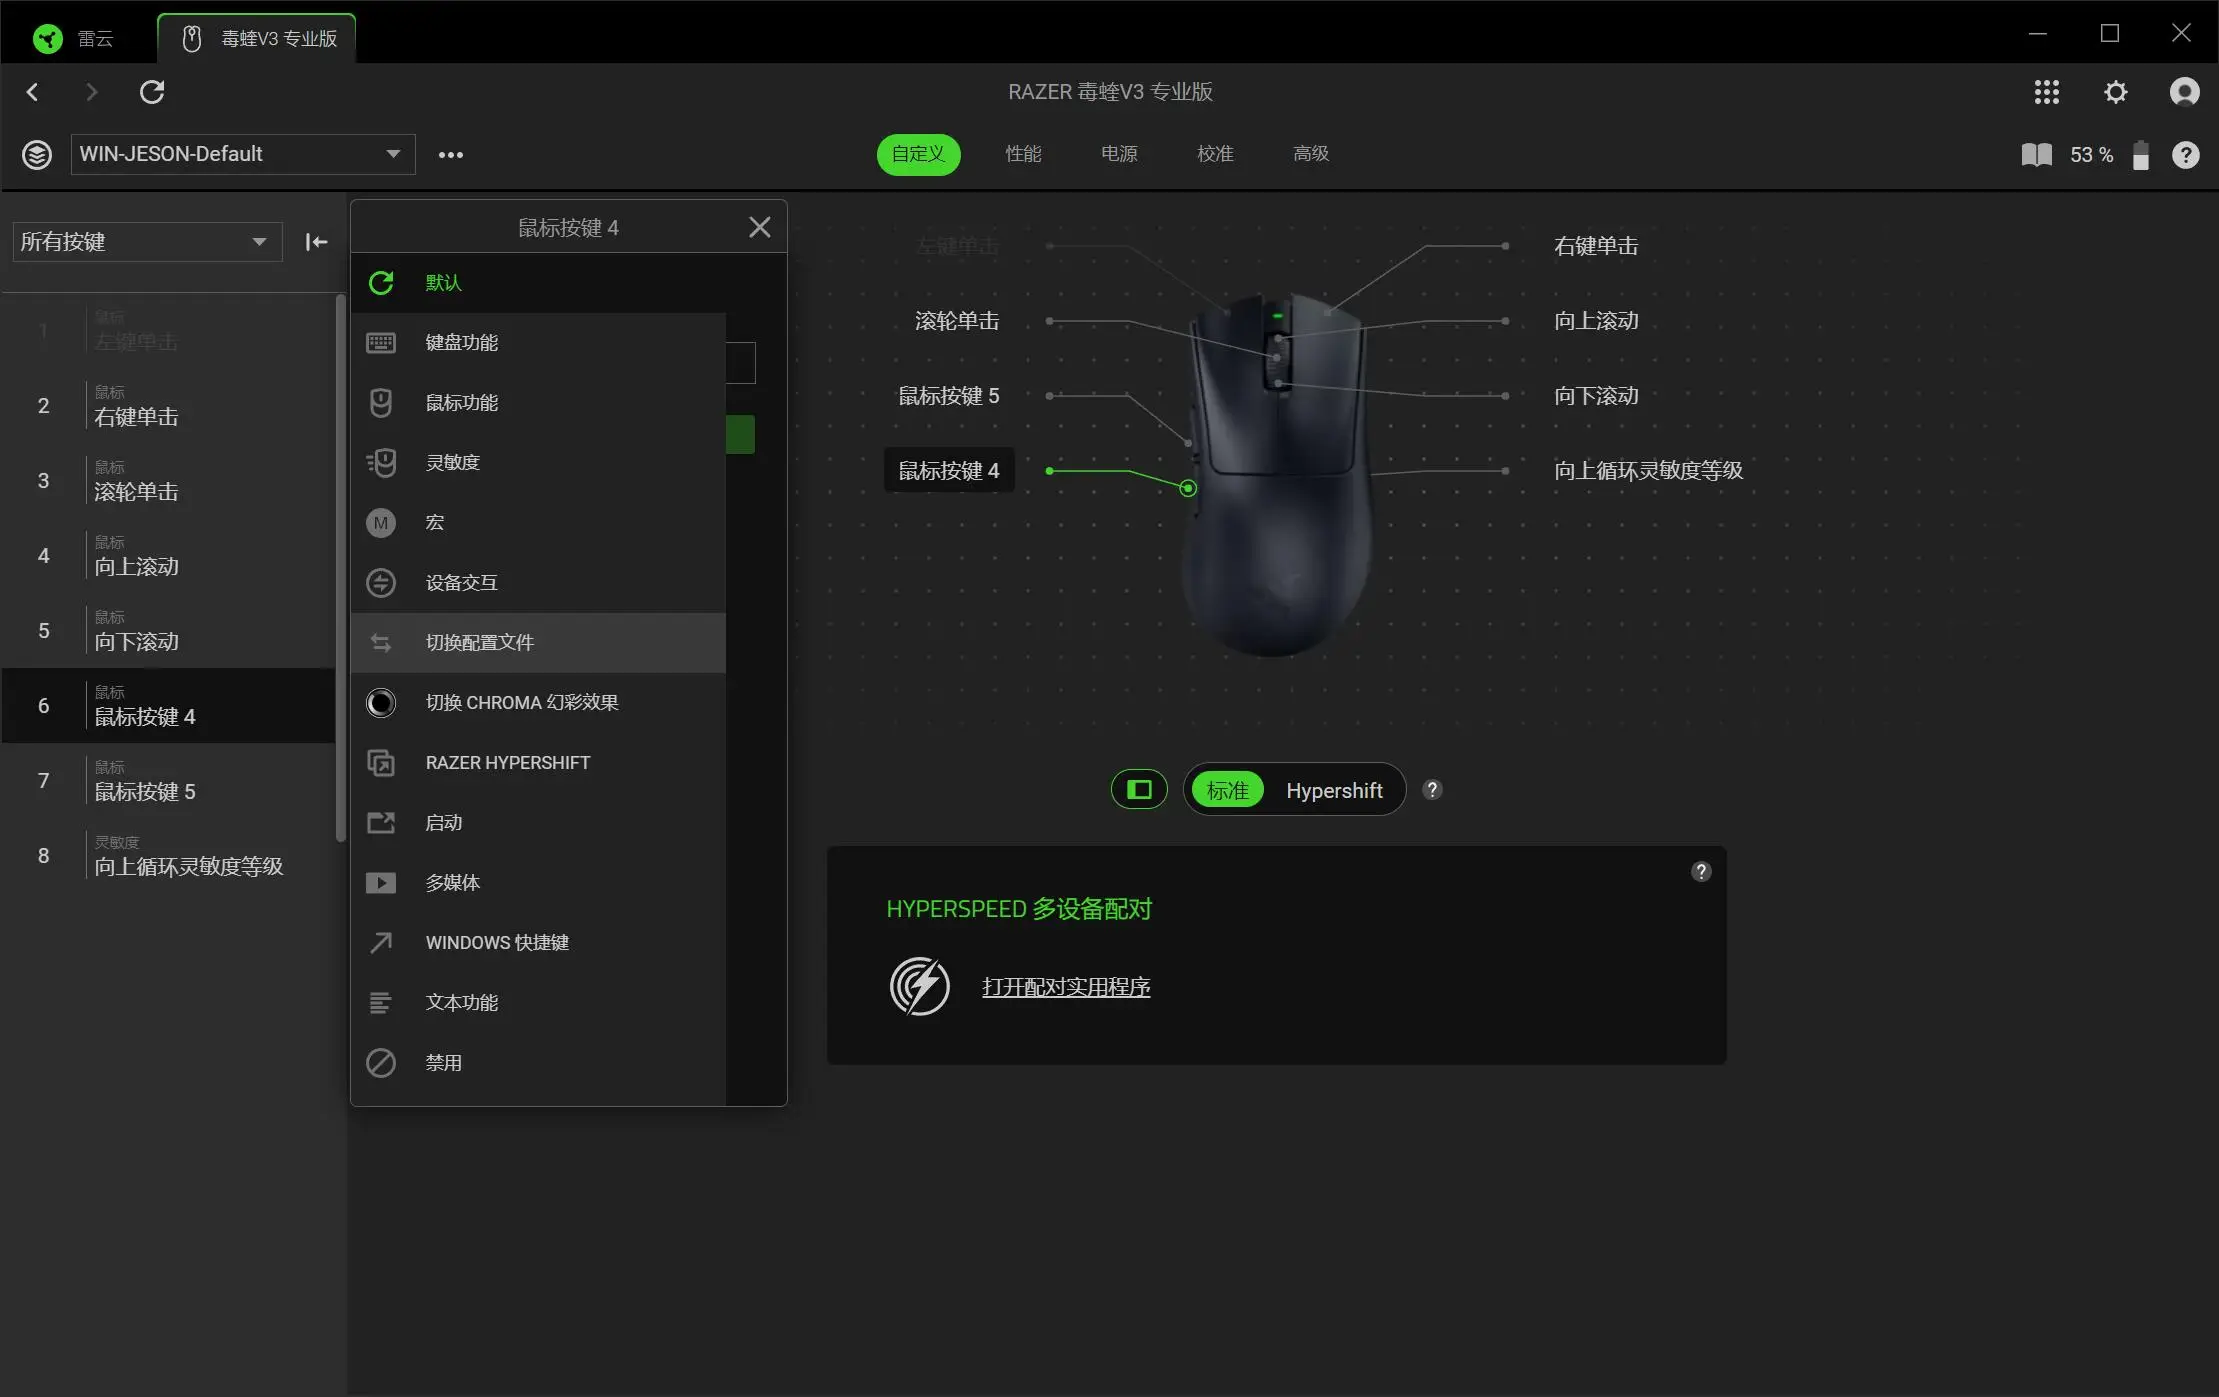
Task: Collapse sidebar with the arrow-bar icon
Action: coord(316,242)
